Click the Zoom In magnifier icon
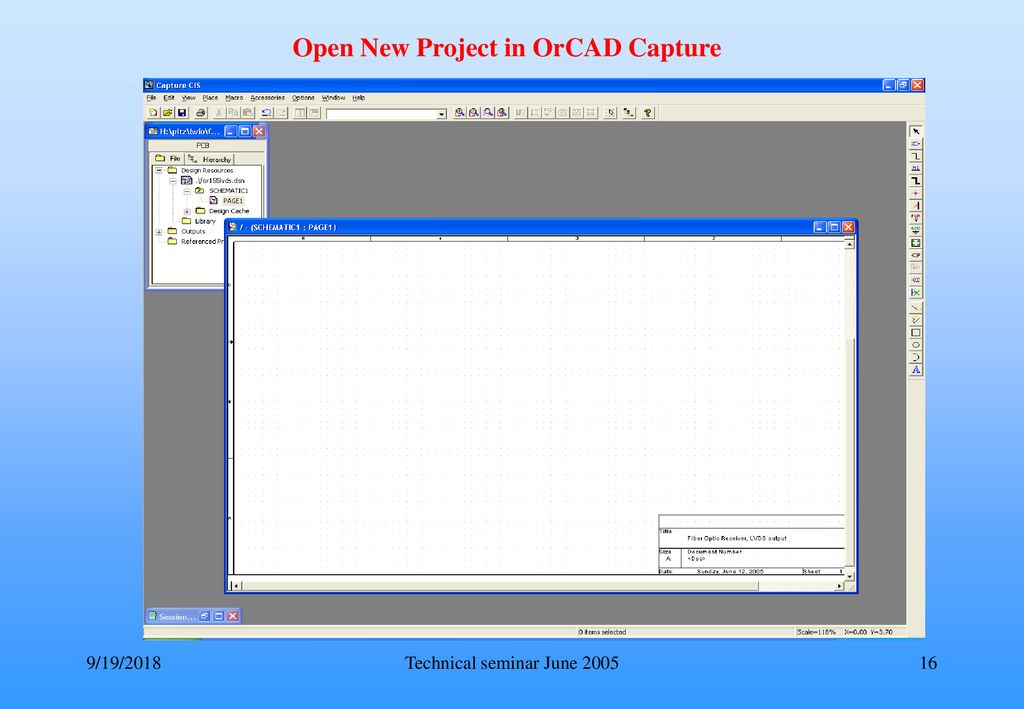Image resolution: width=1024 pixels, height=709 pixels. 460,113
